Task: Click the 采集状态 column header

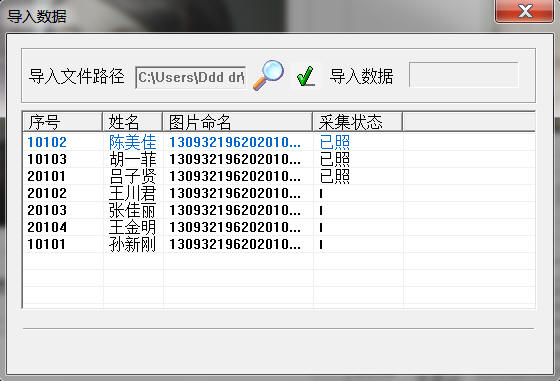Action: [358, 122]
